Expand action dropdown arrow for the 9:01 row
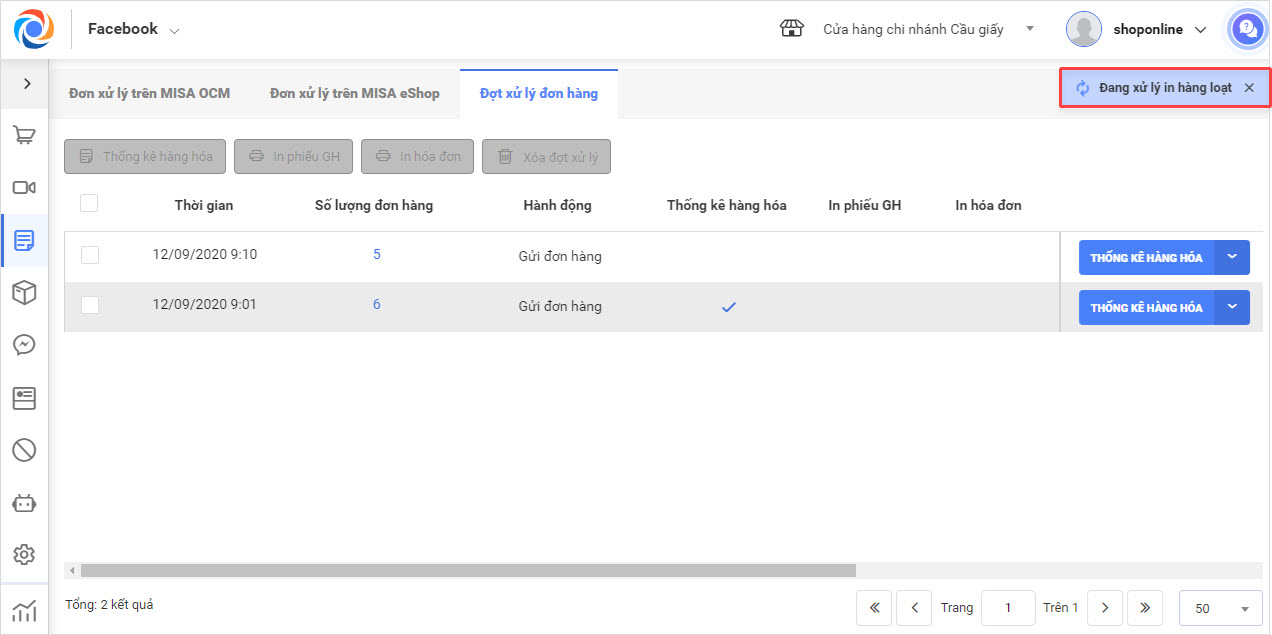The width and height of the screenshot is (1272, 635). 1232,307
